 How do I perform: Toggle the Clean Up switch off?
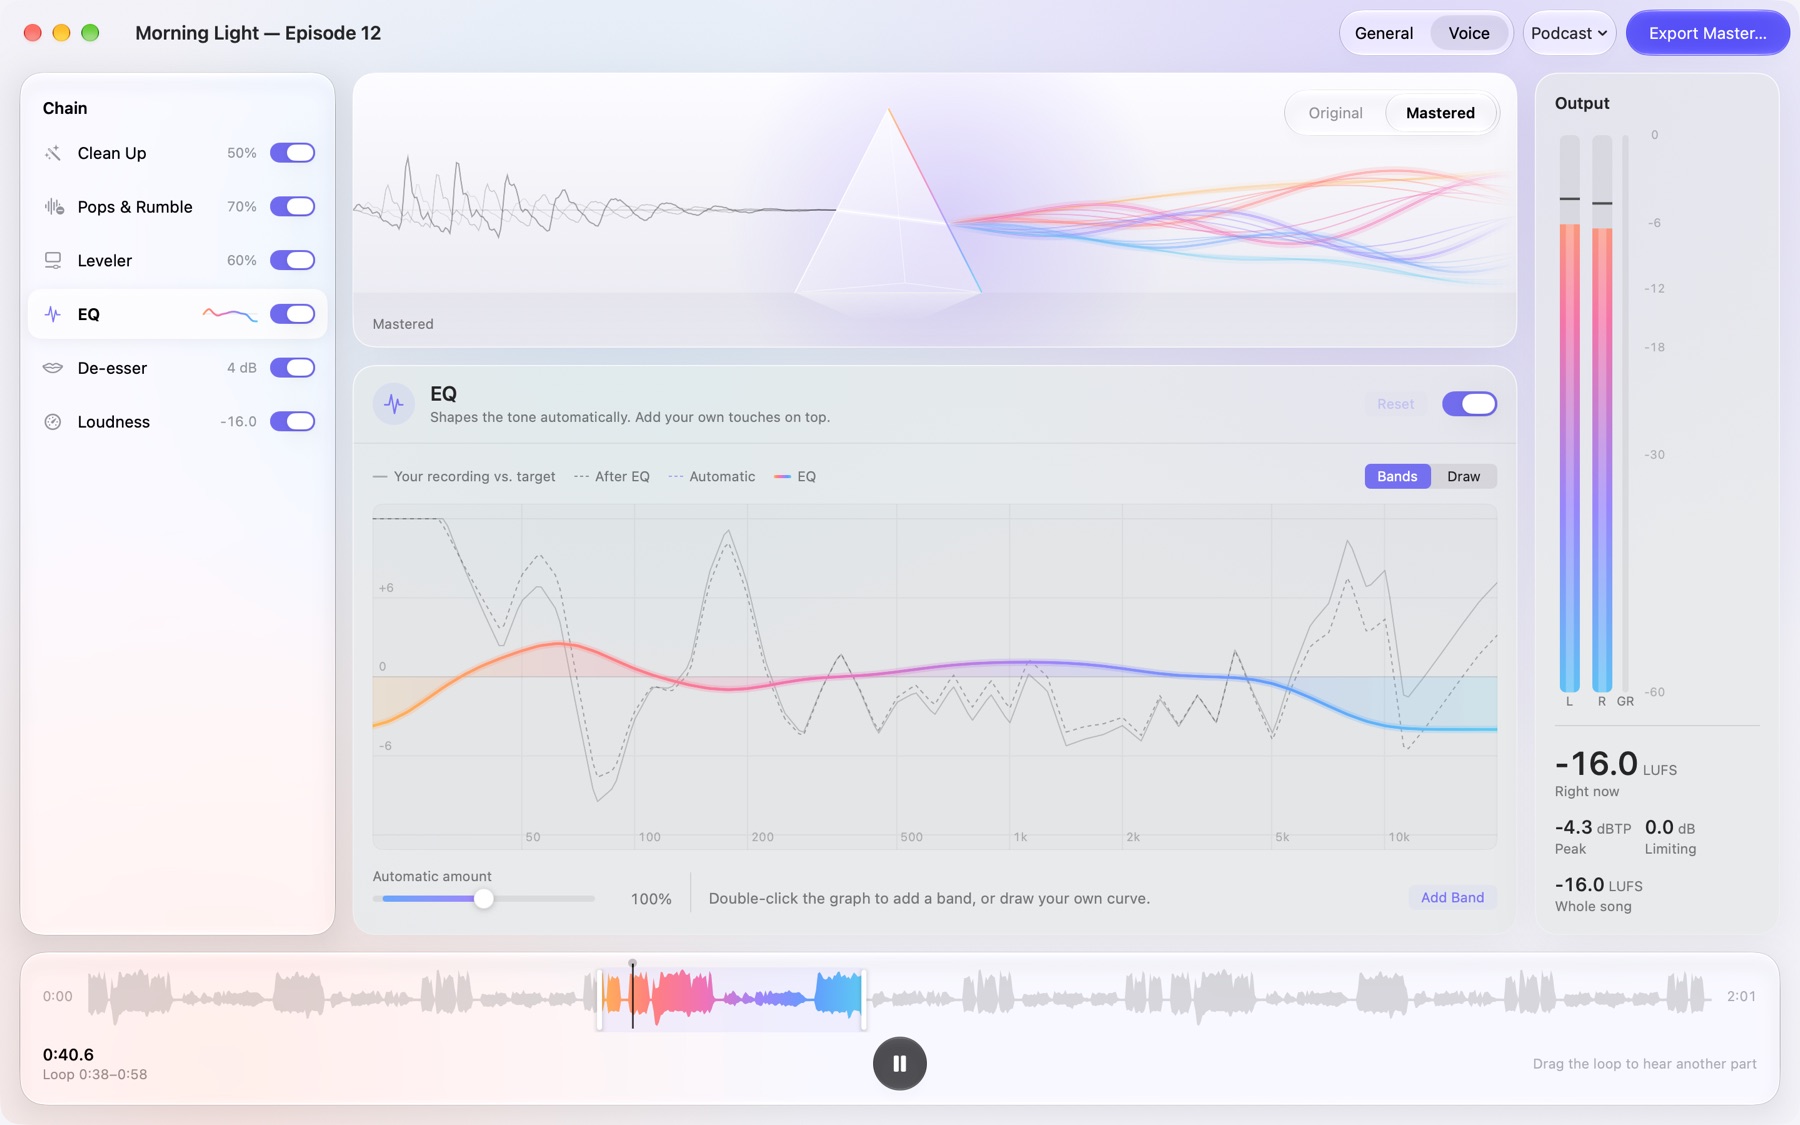coord(292,153)
